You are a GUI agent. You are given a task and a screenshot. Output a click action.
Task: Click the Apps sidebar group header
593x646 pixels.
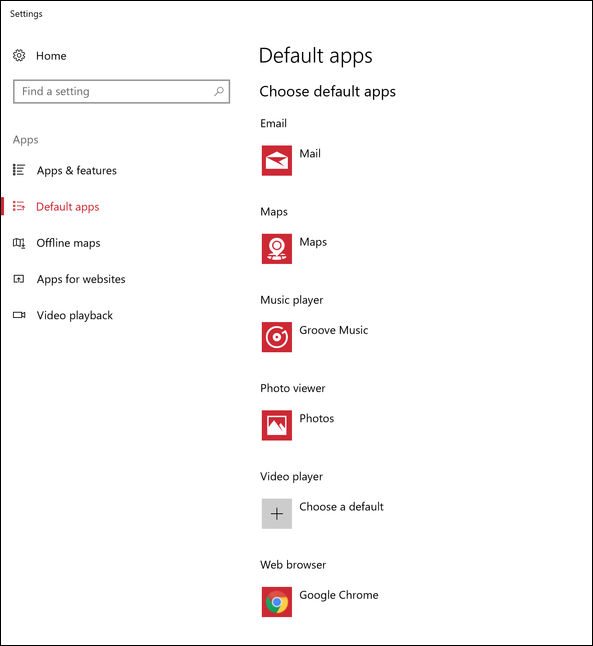26,140
